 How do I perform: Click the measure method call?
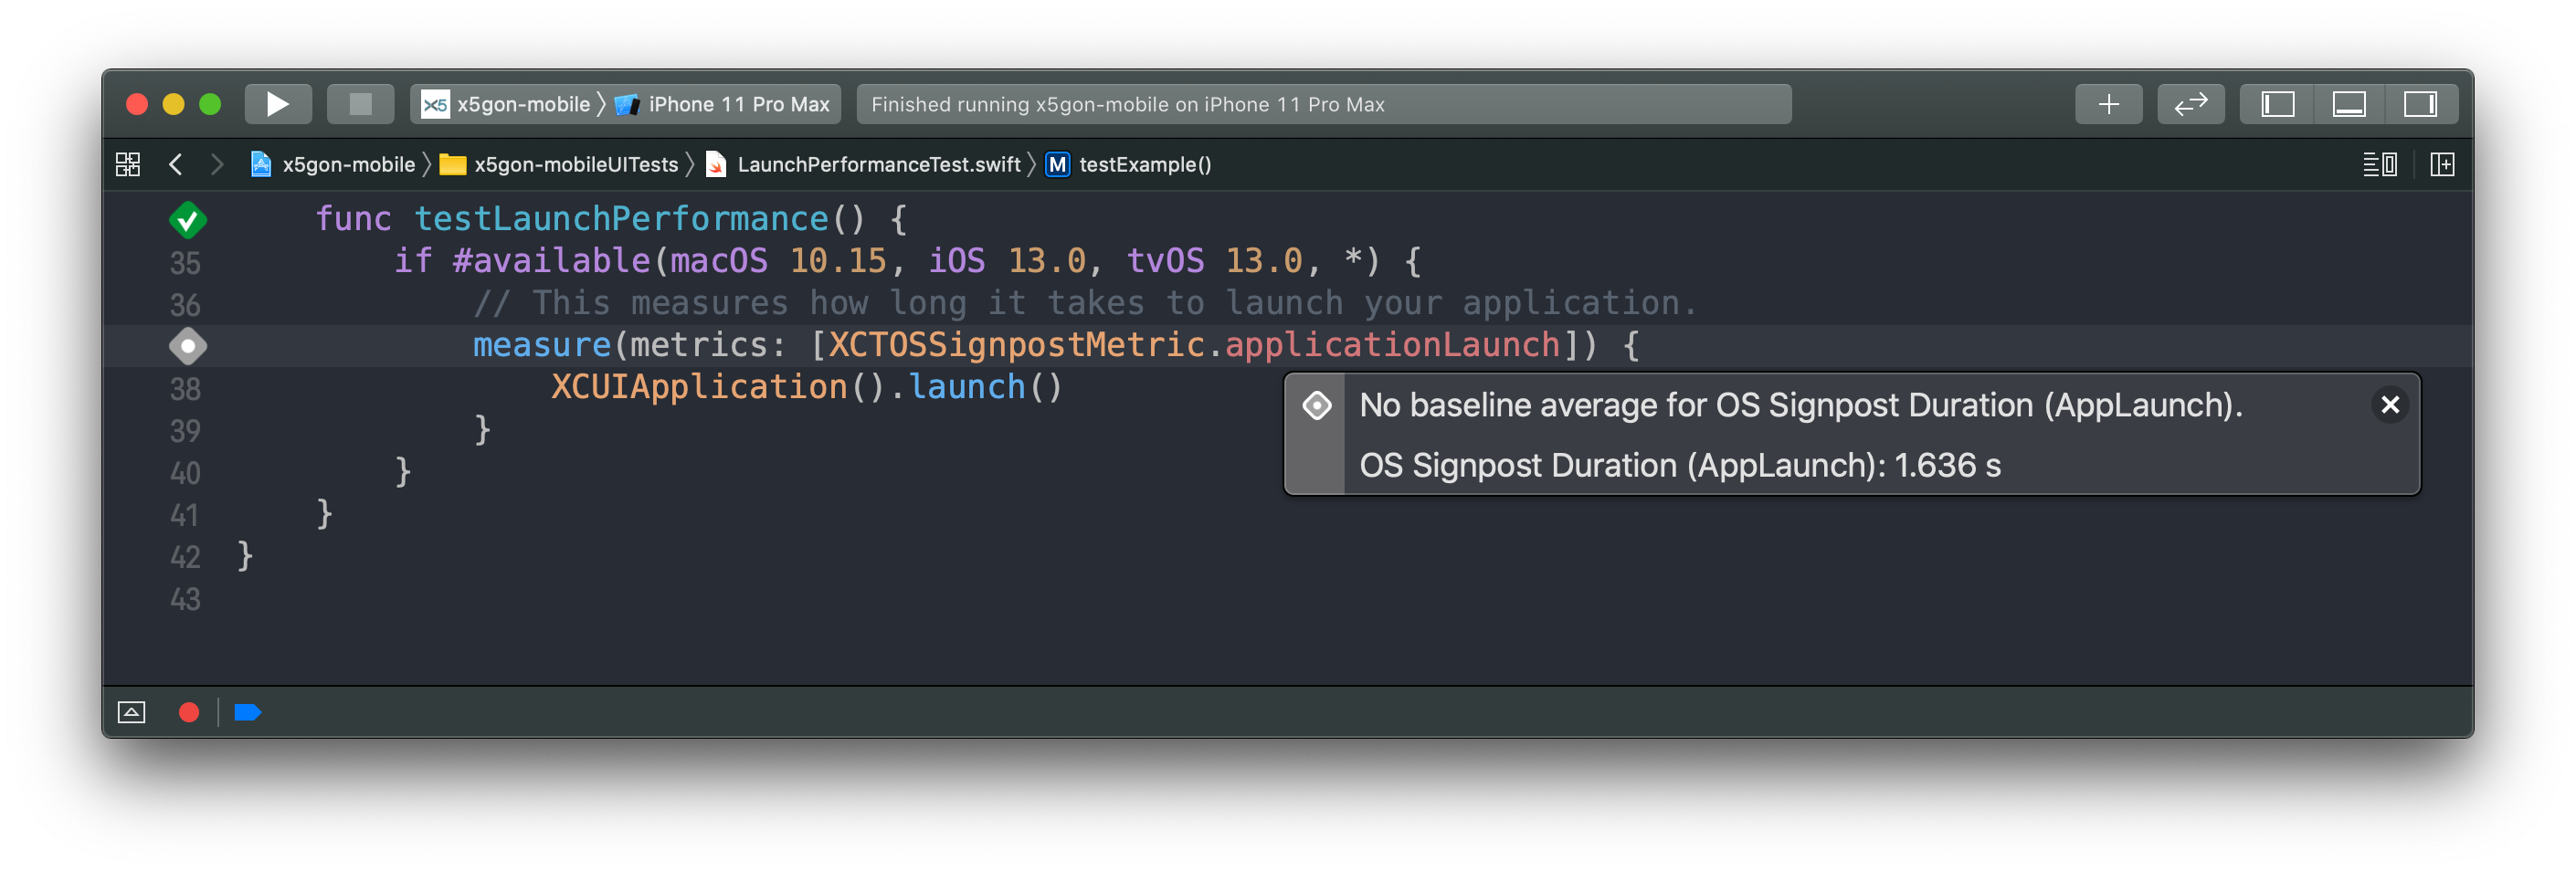click(x=541, y=345)
